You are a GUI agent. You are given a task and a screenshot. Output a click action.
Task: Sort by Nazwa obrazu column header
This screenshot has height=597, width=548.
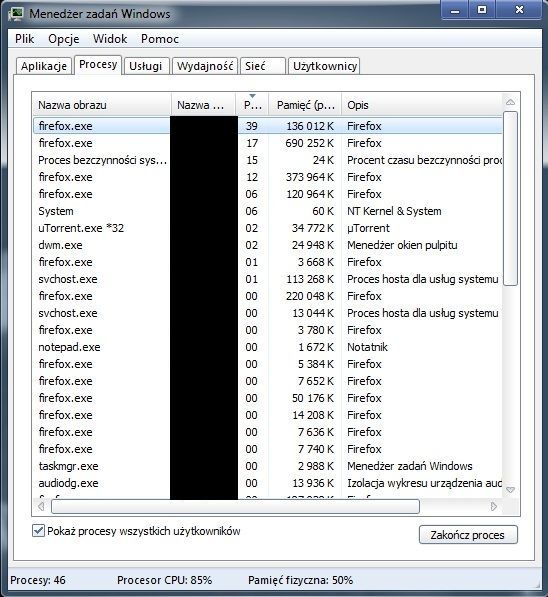pyautogui.click(x=102, y=105)
